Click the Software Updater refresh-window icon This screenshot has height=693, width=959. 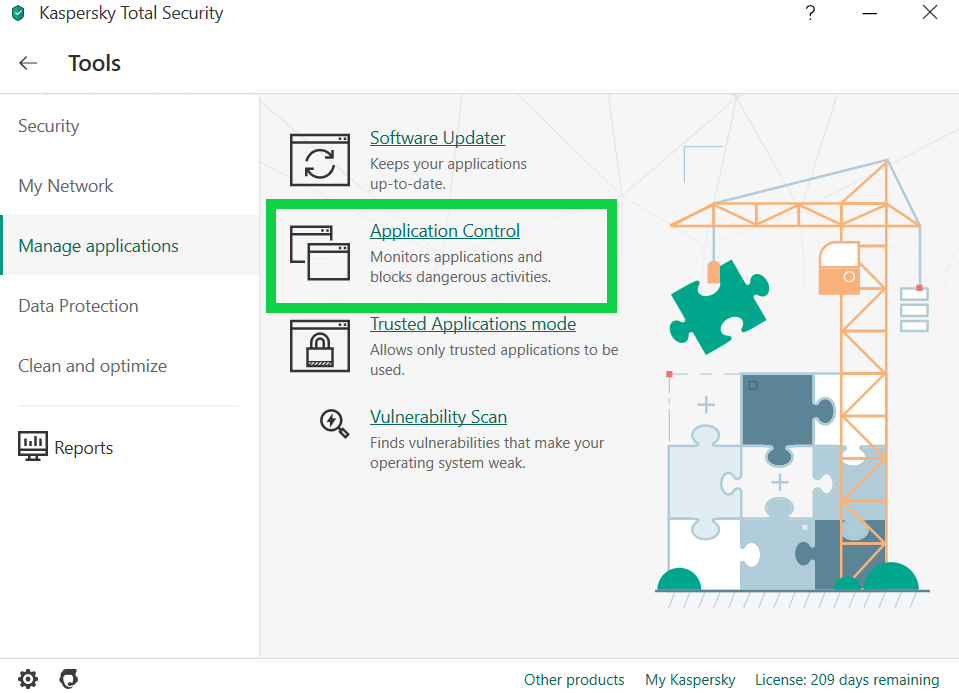pos(320,160)
